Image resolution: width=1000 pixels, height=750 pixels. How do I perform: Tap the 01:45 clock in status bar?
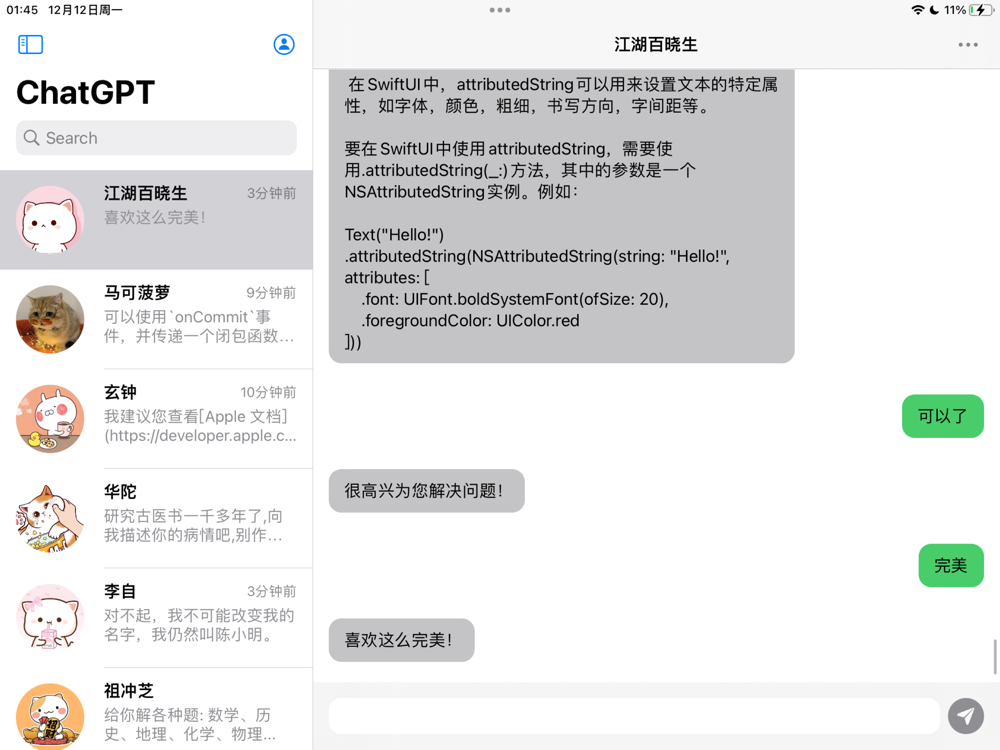[x=22, y=10]
